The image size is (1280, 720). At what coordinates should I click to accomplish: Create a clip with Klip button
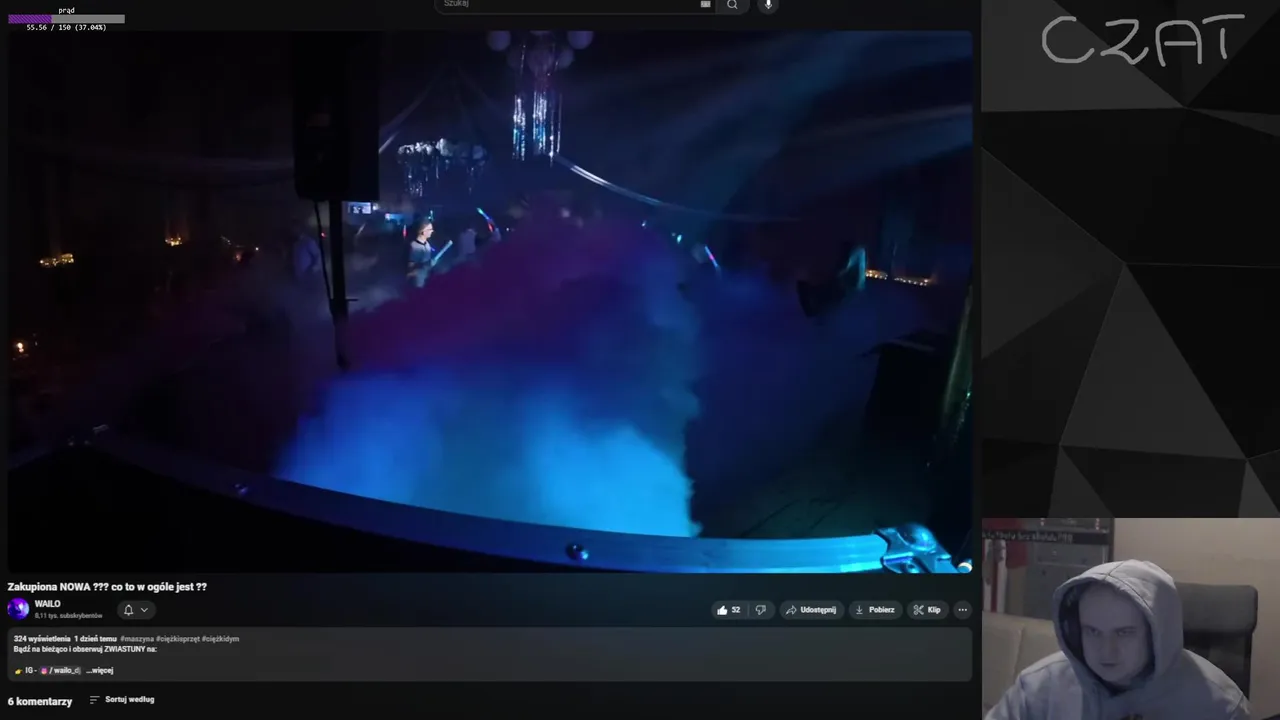(927, 610)
